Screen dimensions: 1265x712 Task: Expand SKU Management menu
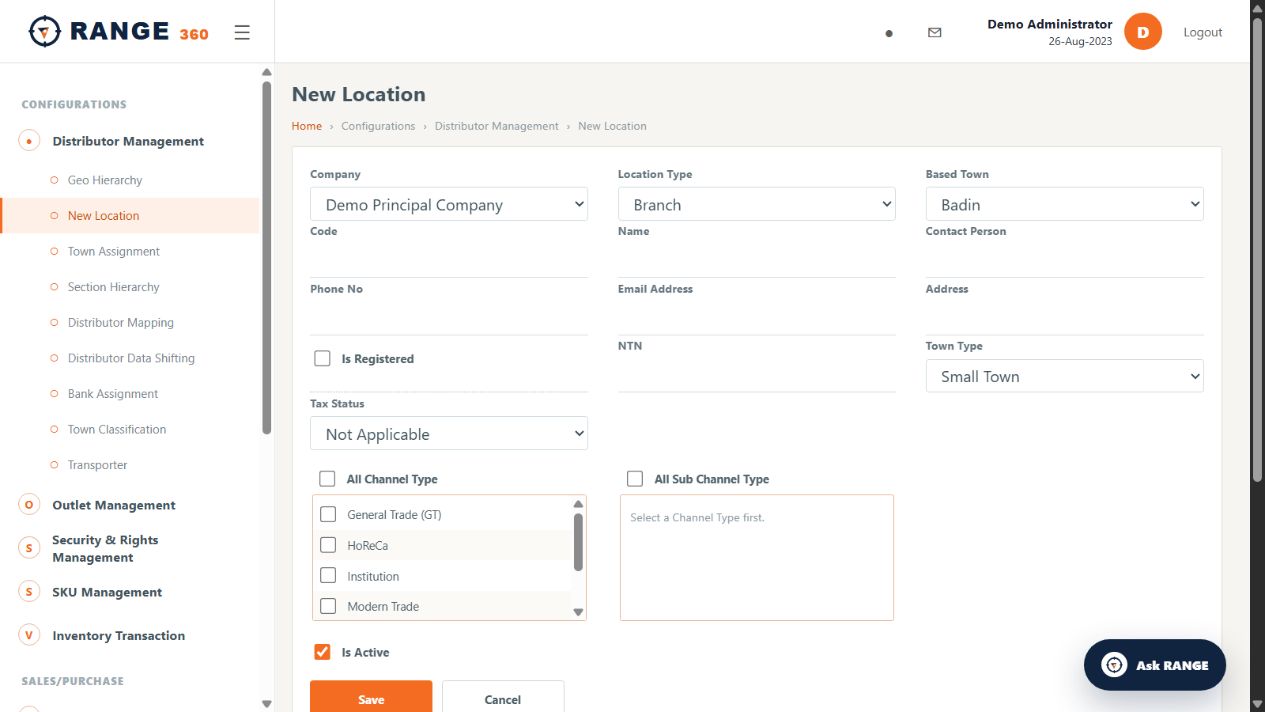click(107, 592)
